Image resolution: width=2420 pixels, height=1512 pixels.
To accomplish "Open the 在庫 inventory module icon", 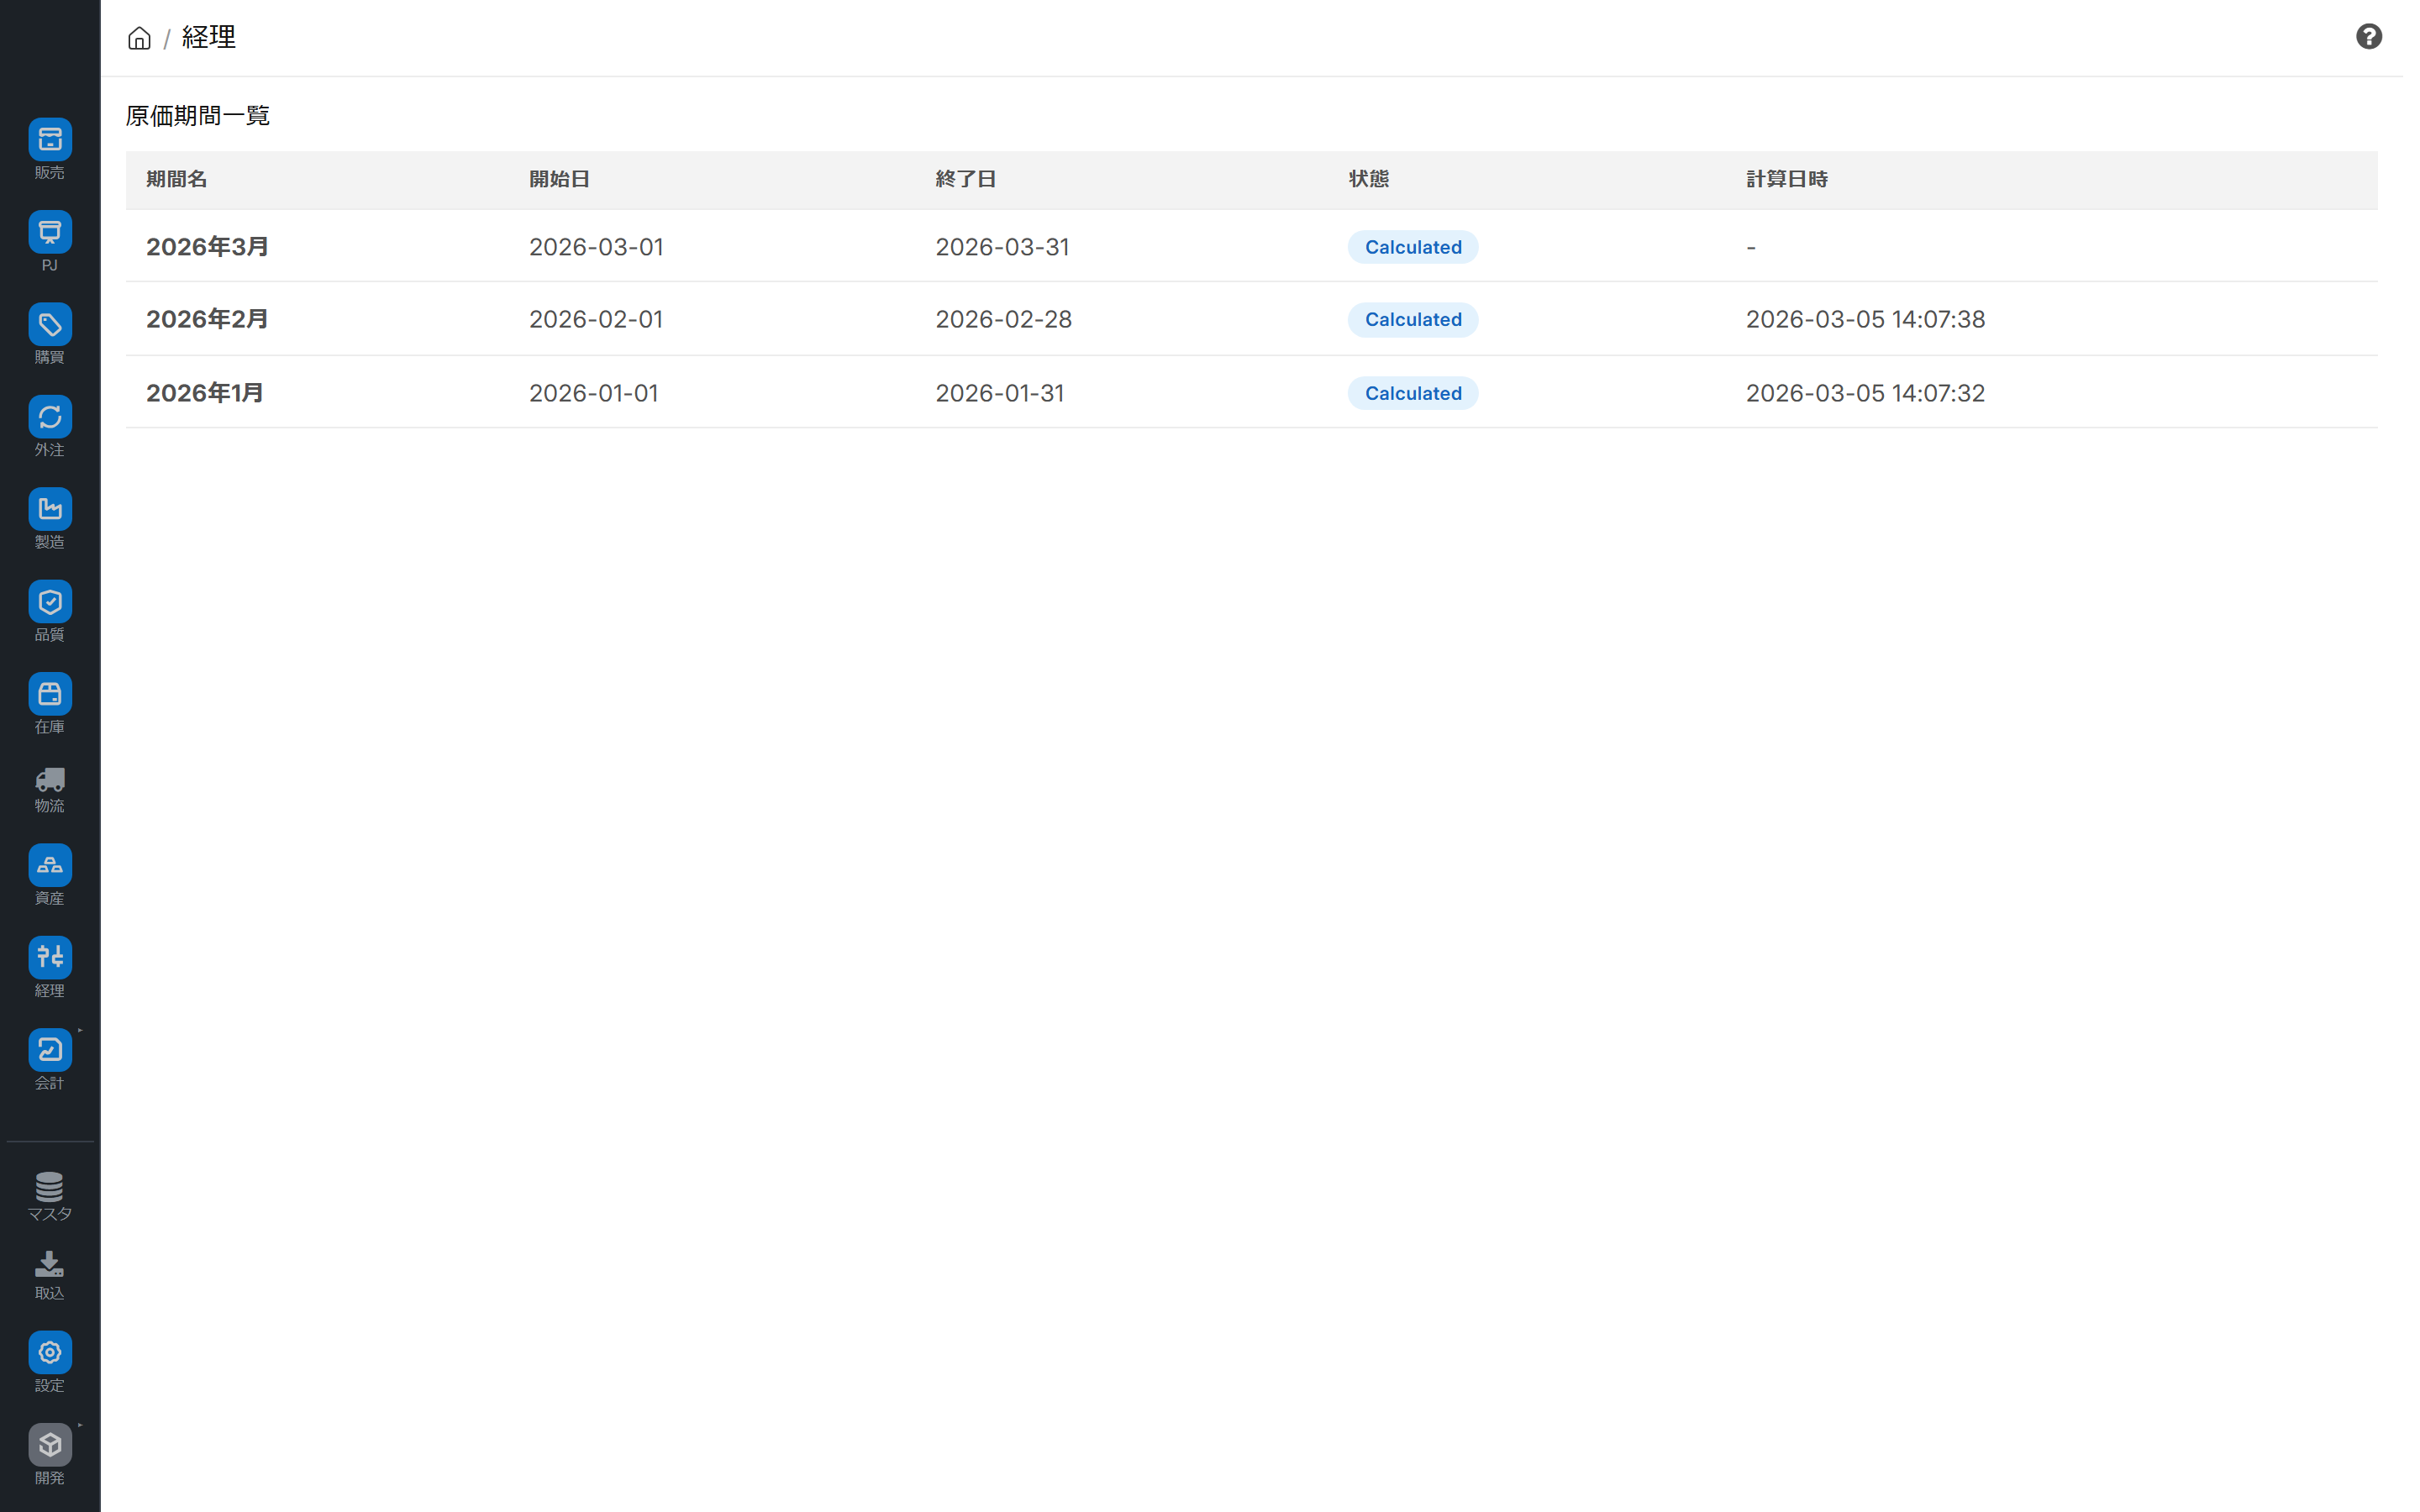I will pyautogui.click(x=50, y=694).
